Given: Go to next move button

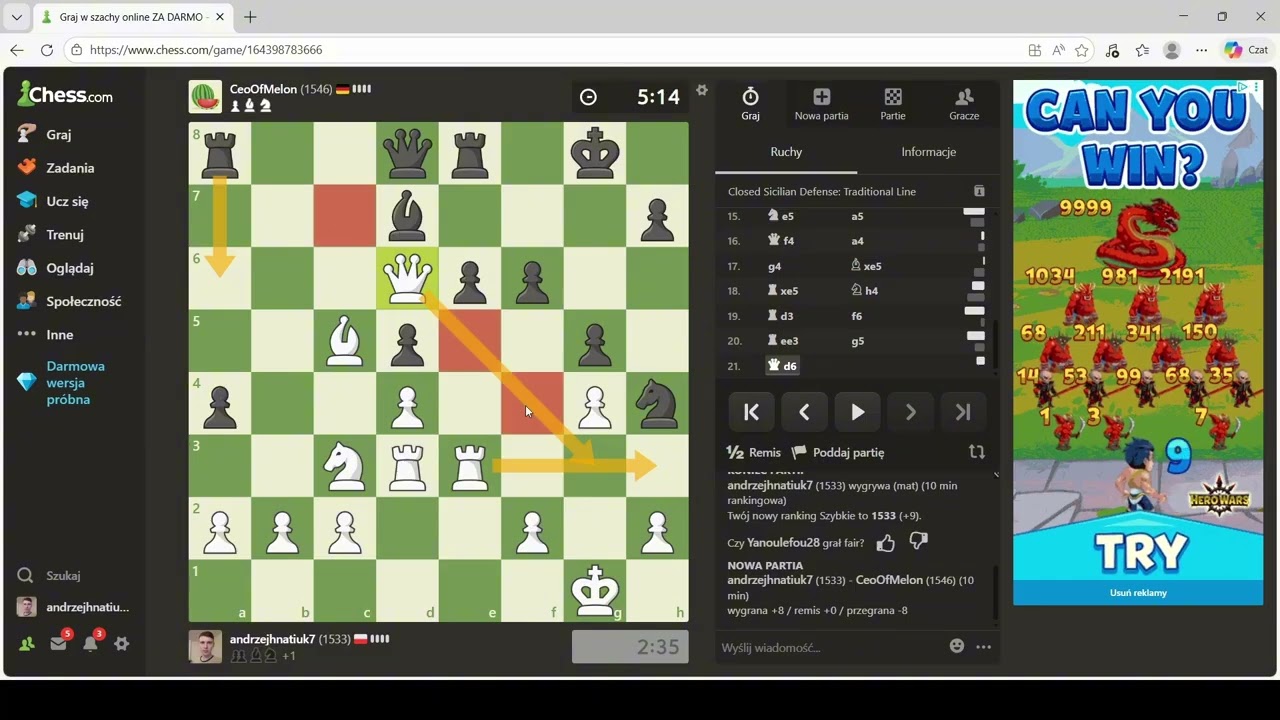Looking at the screenshot, I should (910, 412).
